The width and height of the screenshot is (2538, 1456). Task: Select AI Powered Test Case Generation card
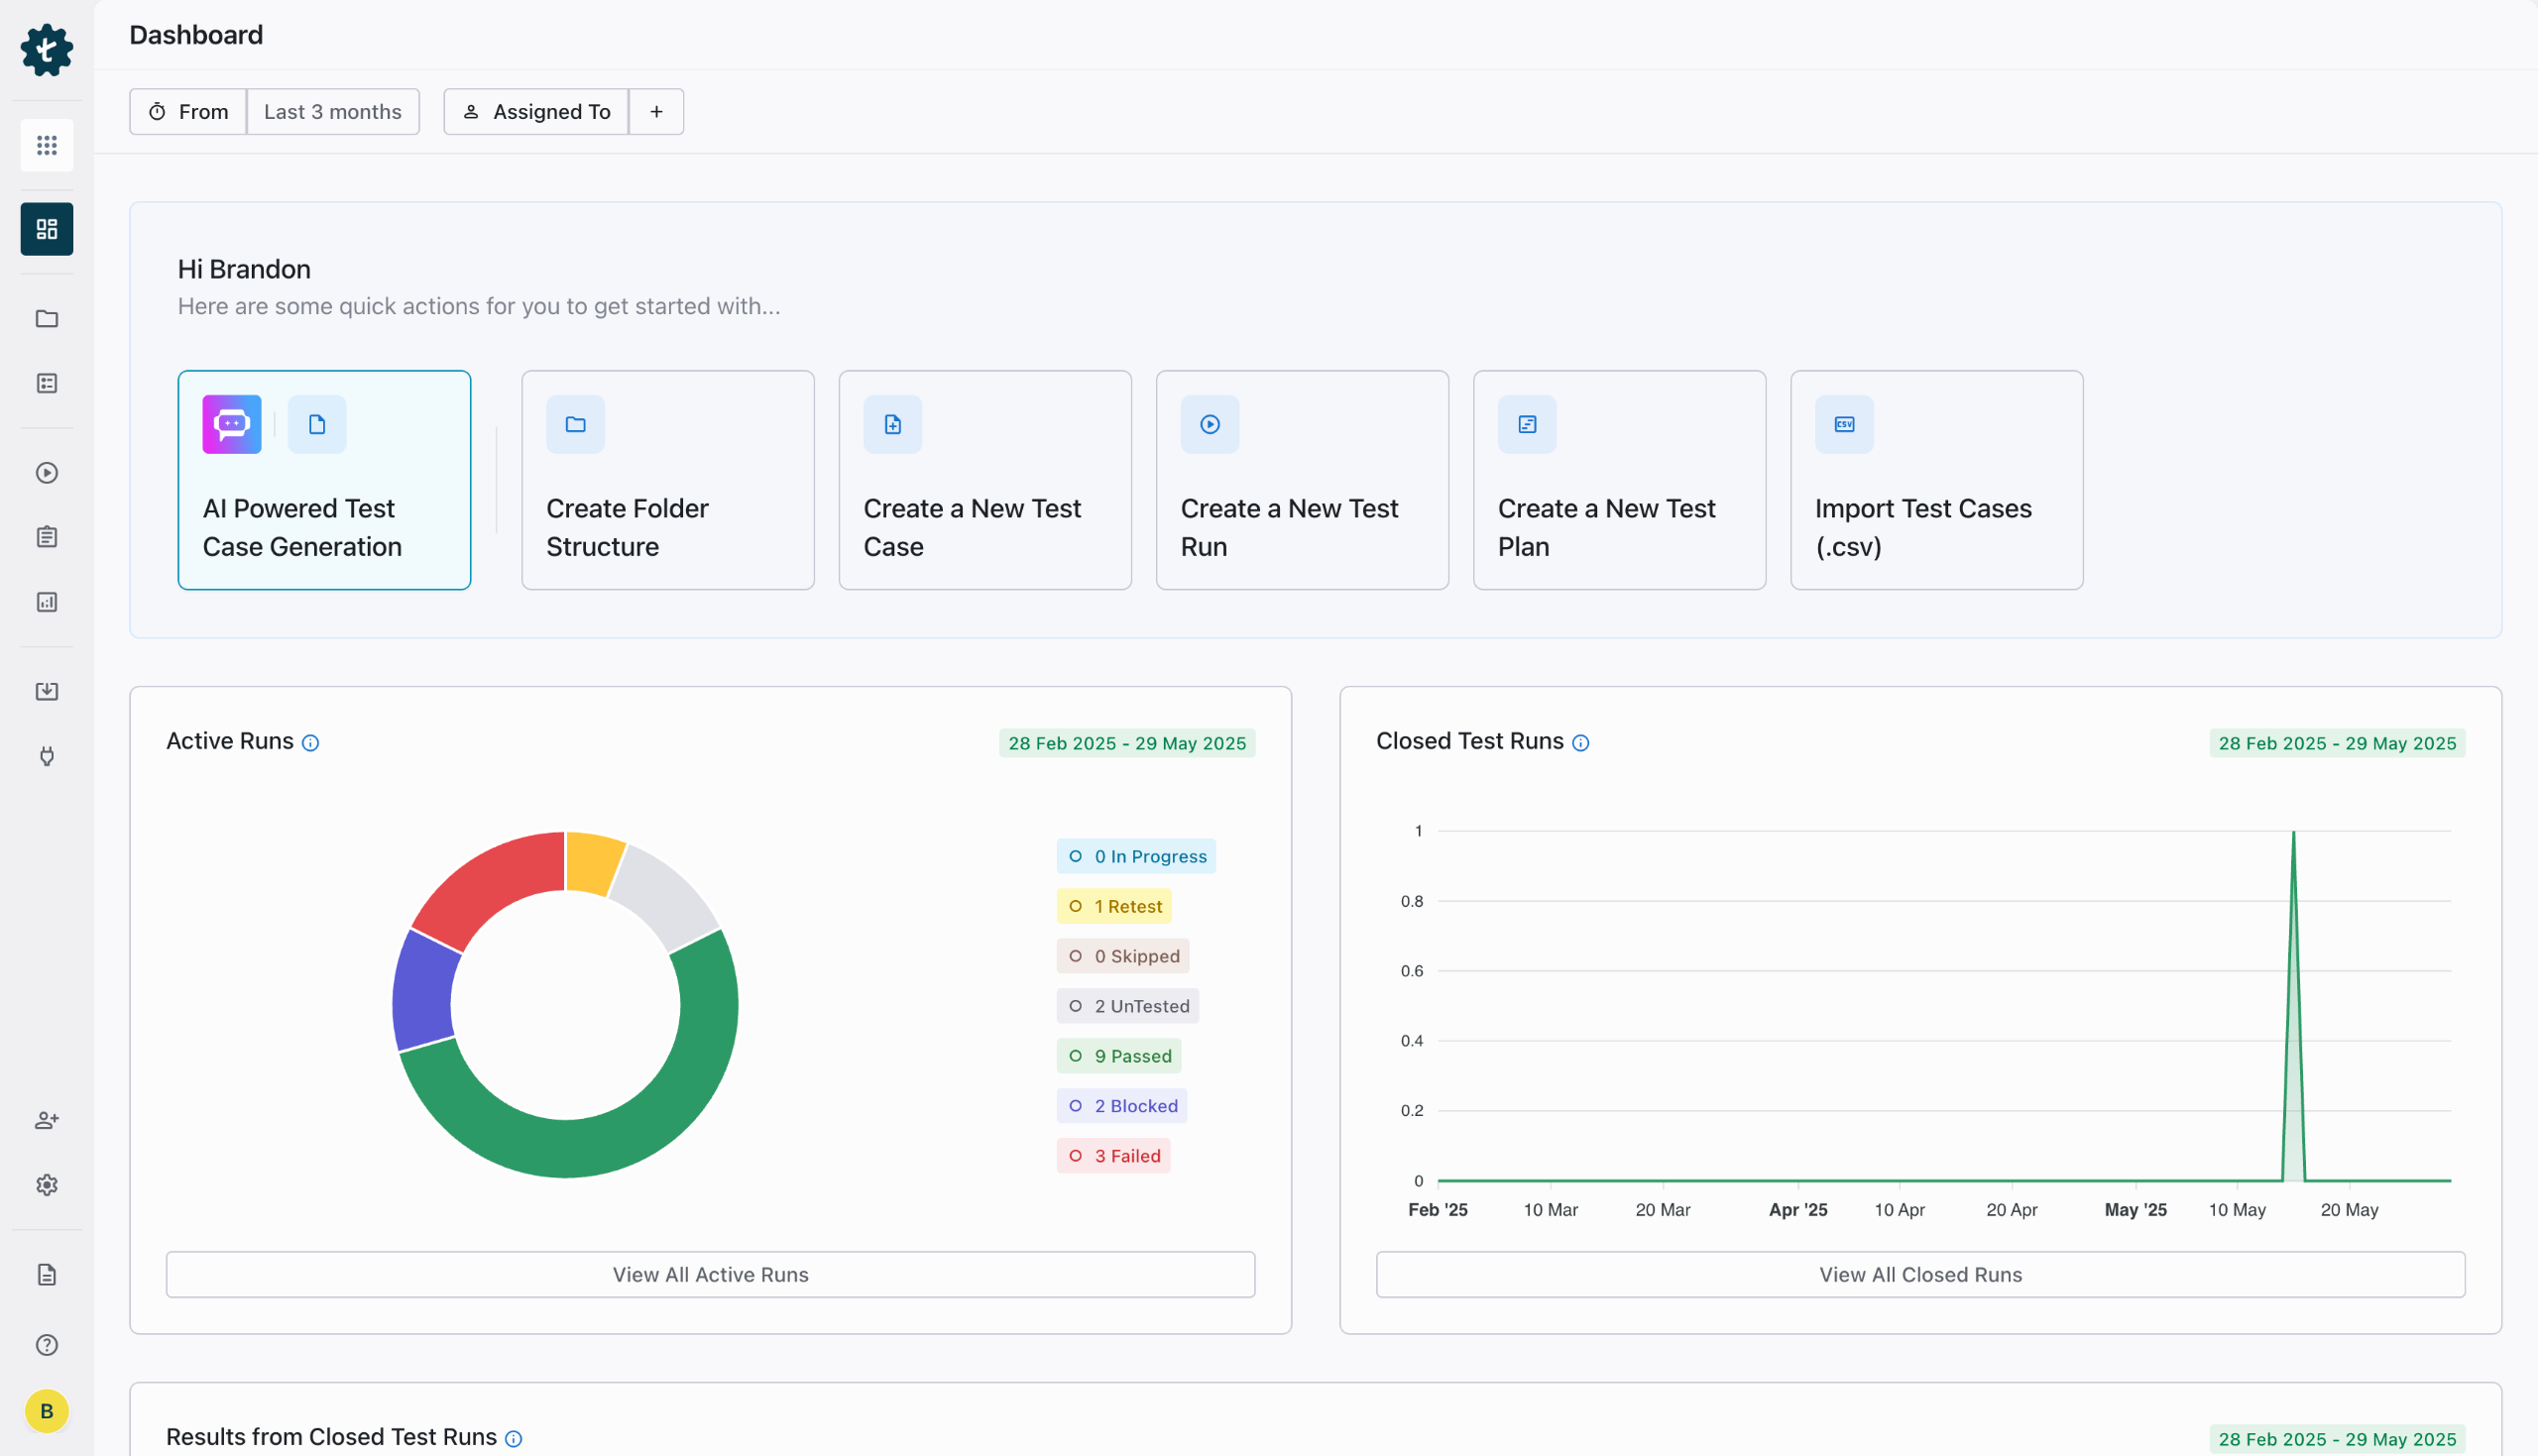(324, 480)
